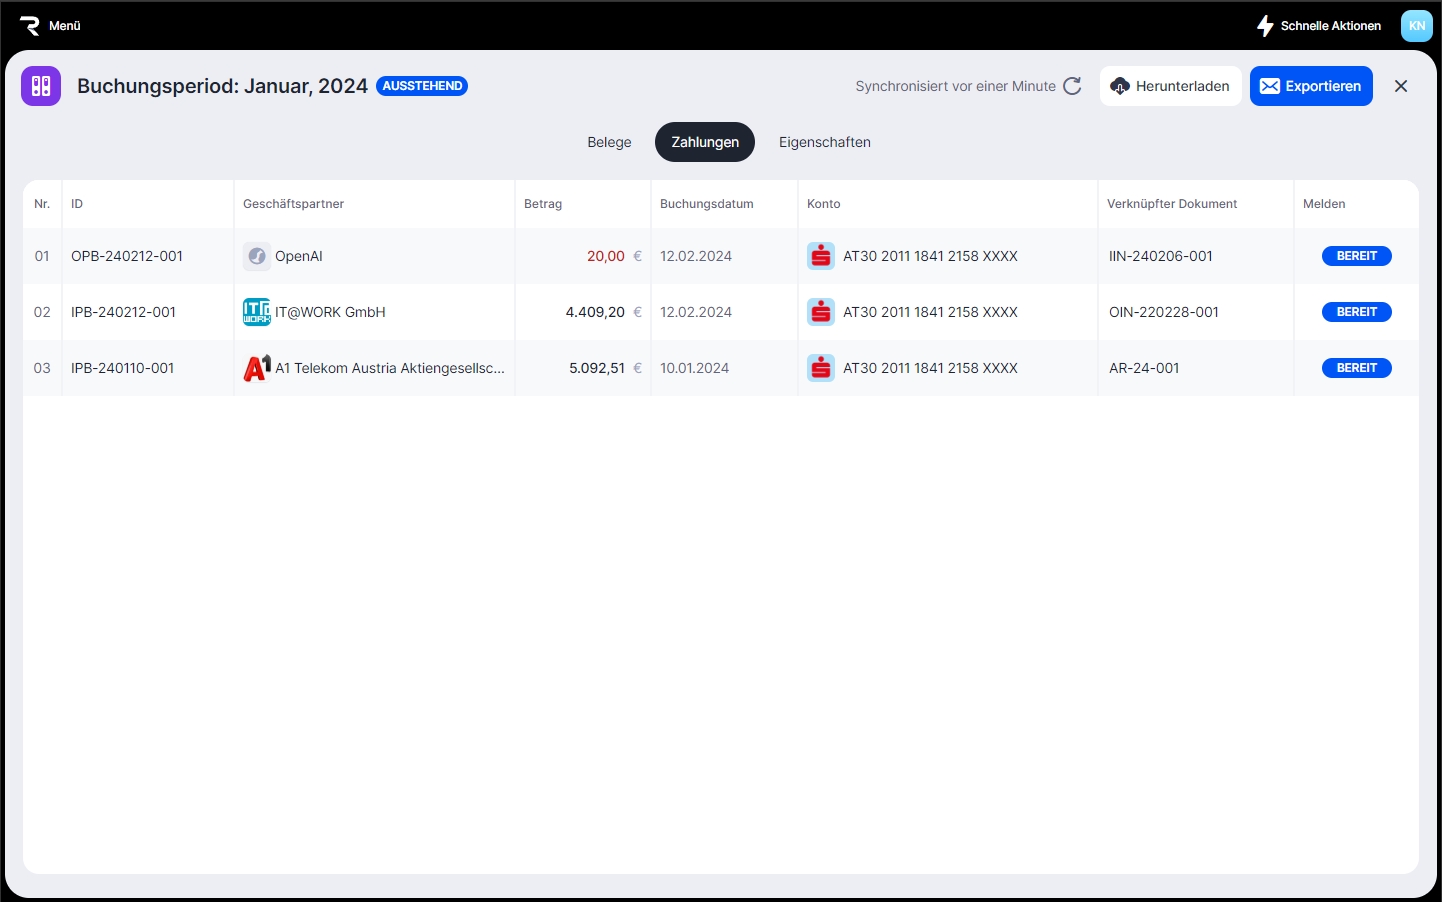Click the purple booking period icon

pyautogui.click(x=41, y=86)
